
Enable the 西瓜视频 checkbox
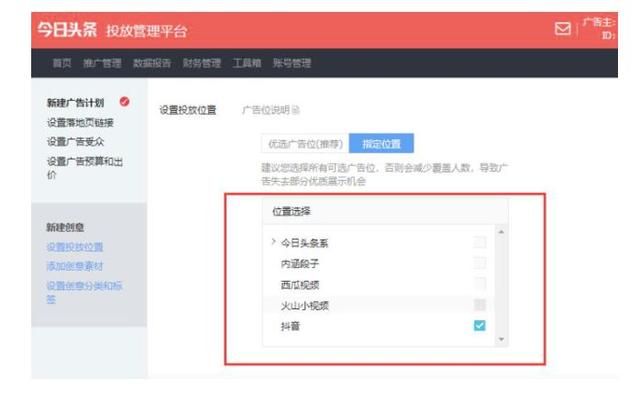click(479, 284)
